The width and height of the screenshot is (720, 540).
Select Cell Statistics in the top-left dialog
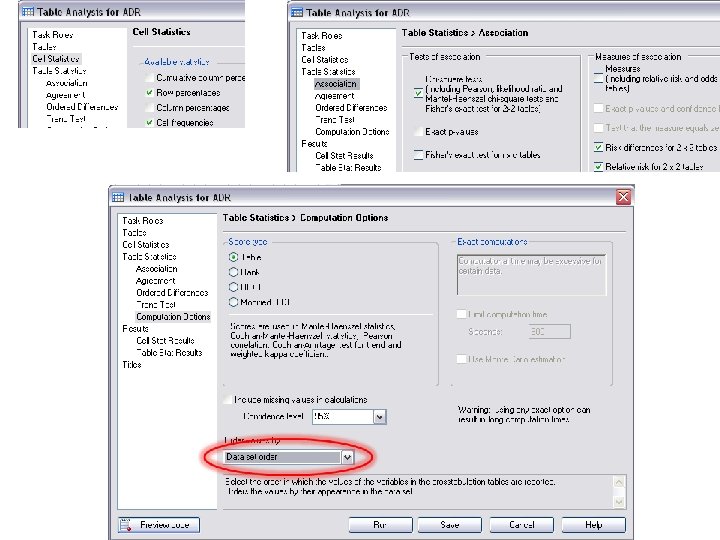[56, 59]
